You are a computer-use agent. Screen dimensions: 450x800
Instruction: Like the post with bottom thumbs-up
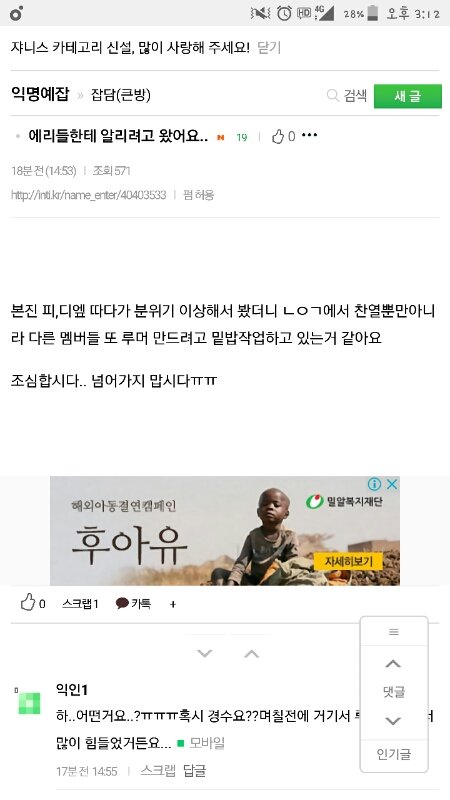28,603
